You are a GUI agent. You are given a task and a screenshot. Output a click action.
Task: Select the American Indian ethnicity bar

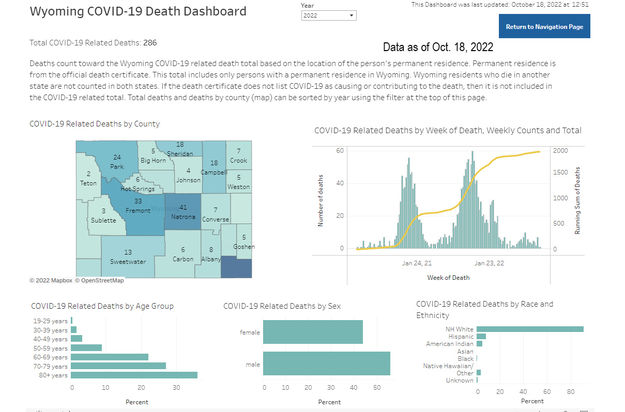479,343
